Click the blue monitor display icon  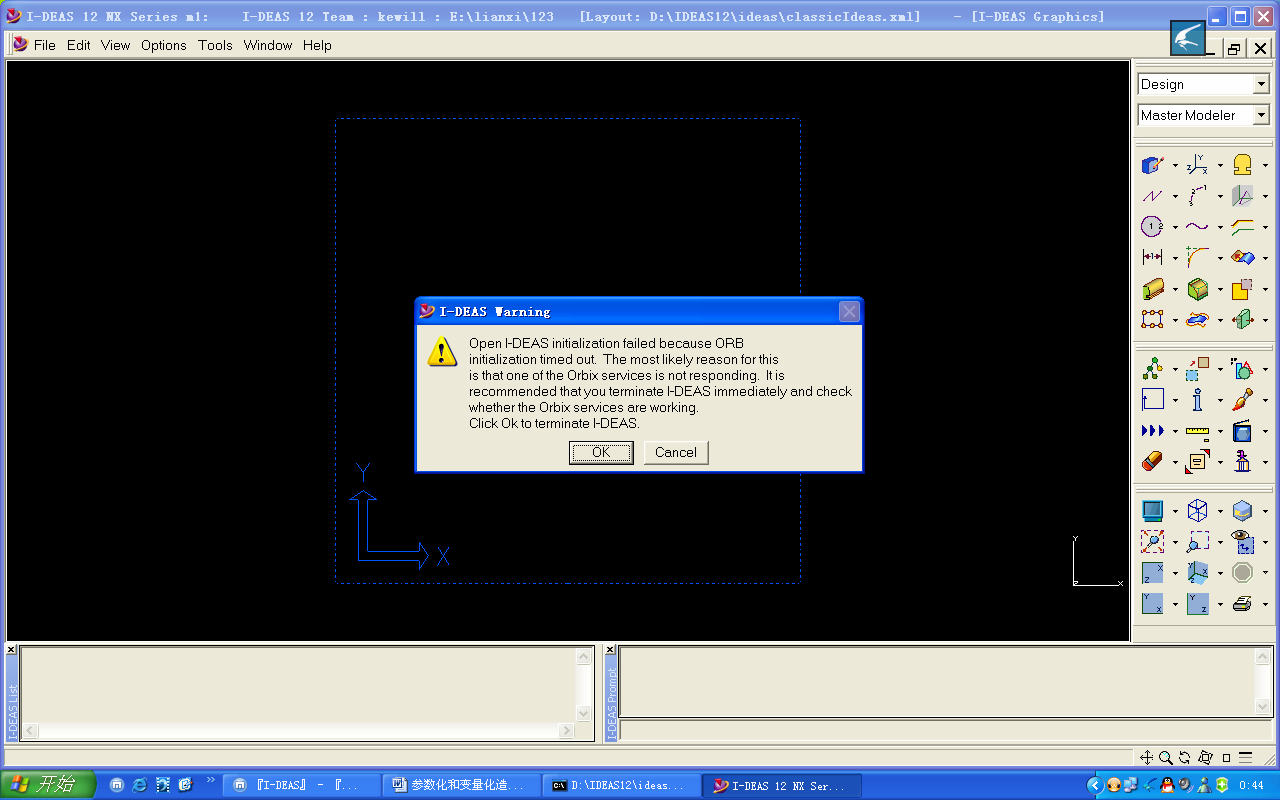coord(1153,511)
